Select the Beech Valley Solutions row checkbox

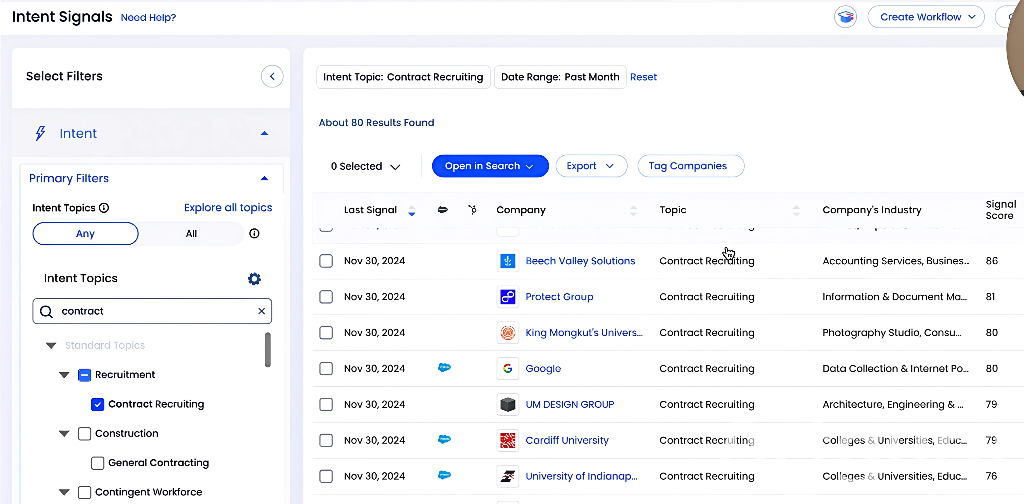pyautogui.click(x=326, y=261)
